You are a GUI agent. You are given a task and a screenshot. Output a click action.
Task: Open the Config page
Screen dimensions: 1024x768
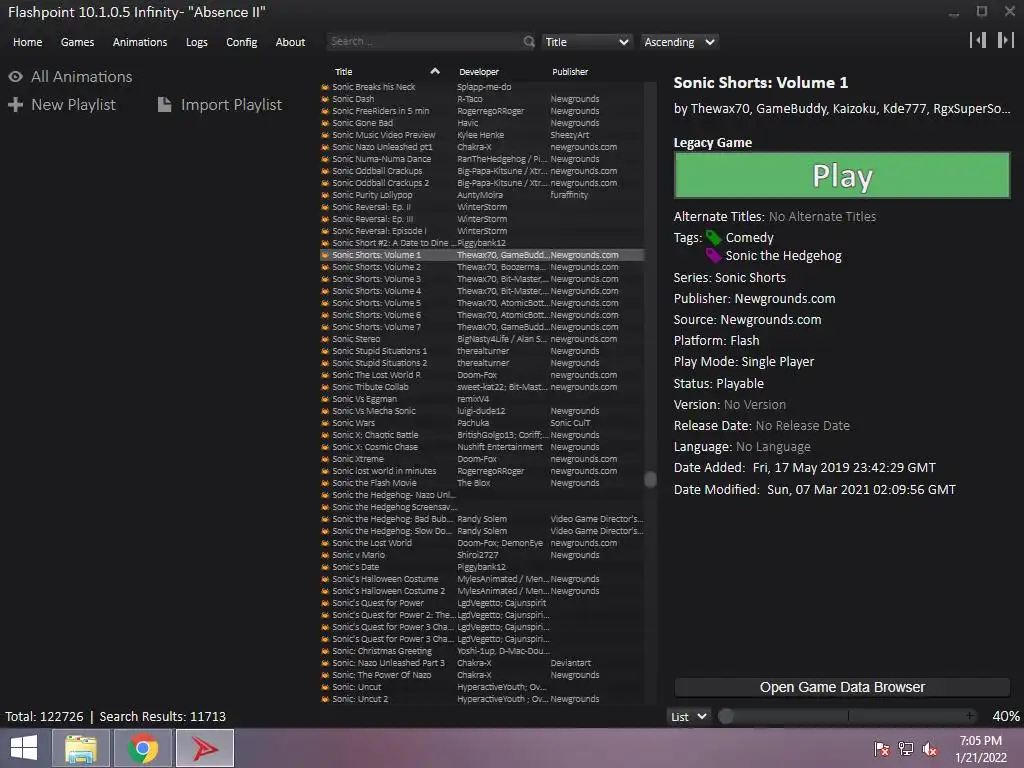click(x=242, y=42)
